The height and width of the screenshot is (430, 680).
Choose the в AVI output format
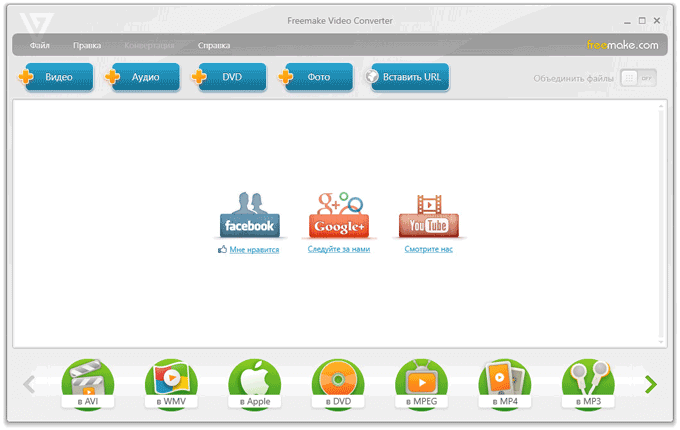point(88,385)
